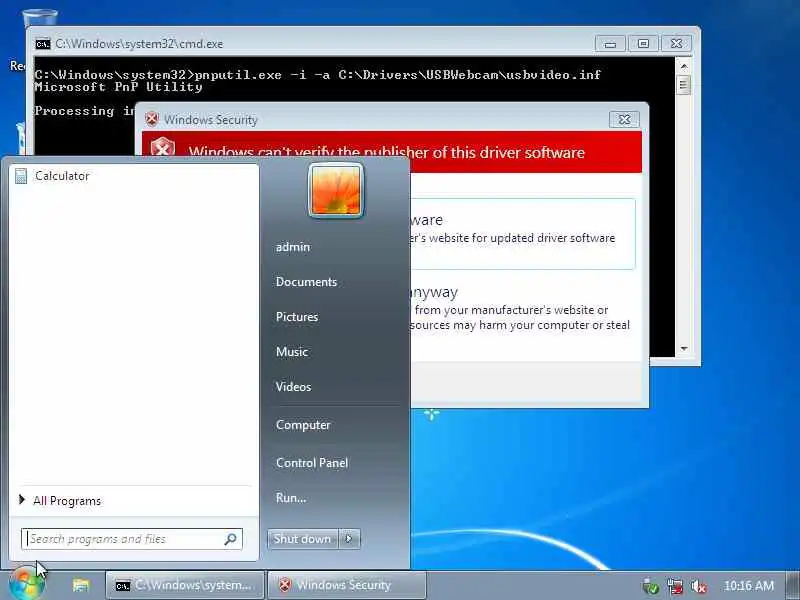Click the cmd window scrollbar thumb
Viewport: 800px width, 600px height.
pos(684,85)
